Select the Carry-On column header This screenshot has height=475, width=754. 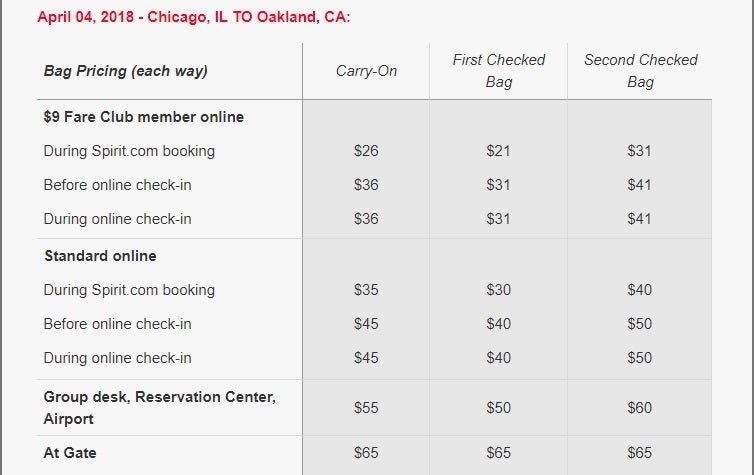tap(366, 71)
